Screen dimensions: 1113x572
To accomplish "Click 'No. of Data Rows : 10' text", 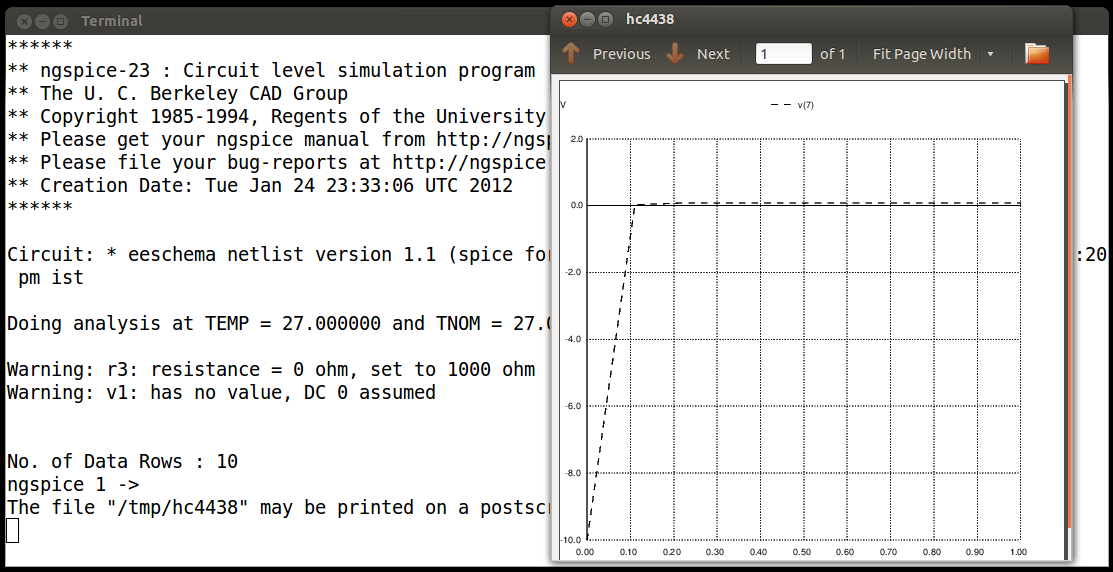I will pyautogui.click(x=122, y=461).
